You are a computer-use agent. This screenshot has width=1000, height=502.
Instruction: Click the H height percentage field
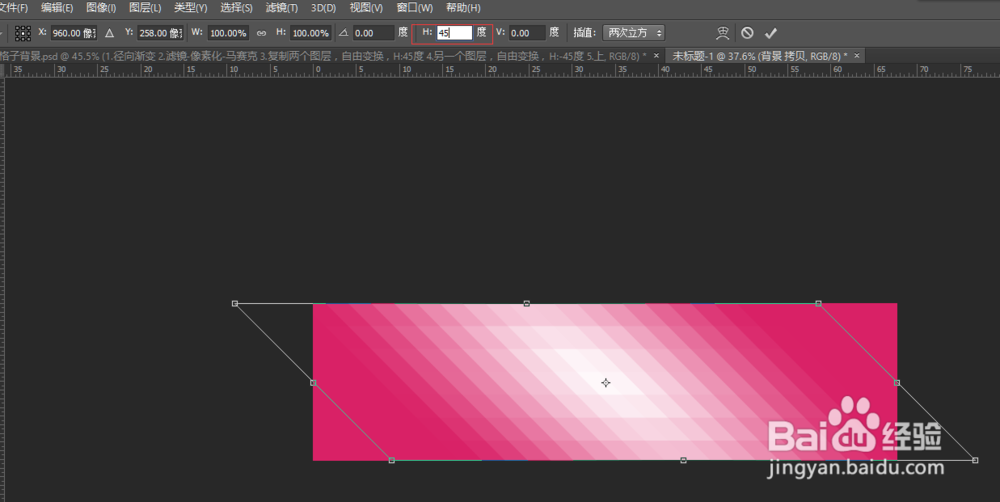tap(311, 33)
